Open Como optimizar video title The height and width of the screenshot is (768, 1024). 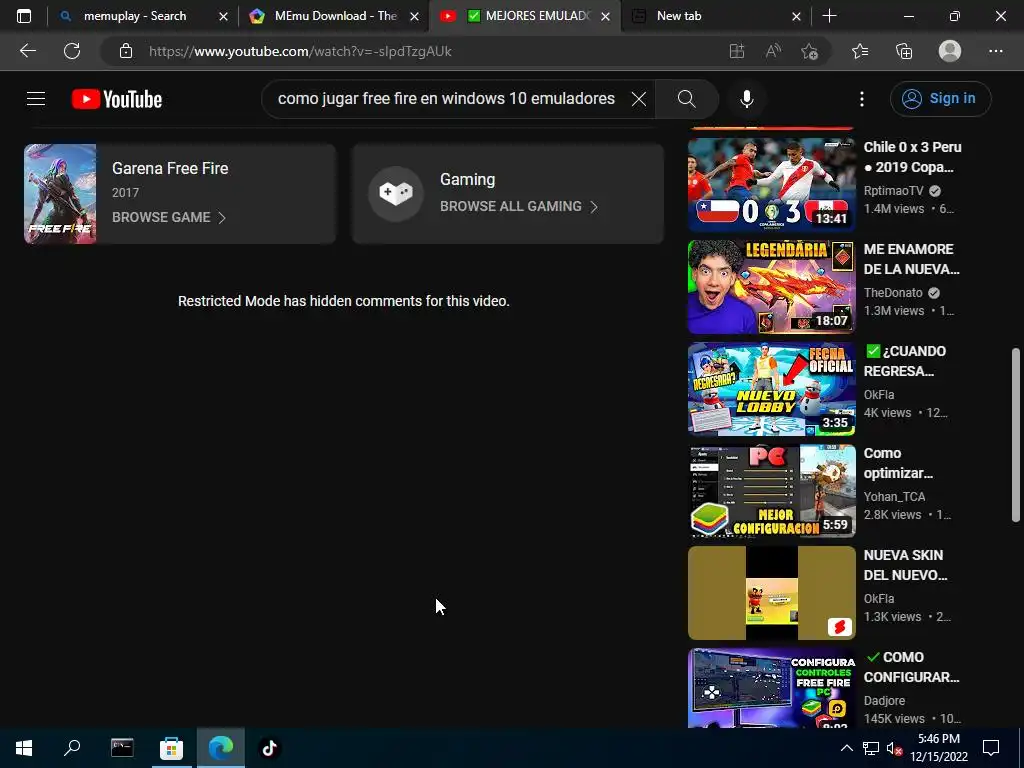[x=898, y=462]
